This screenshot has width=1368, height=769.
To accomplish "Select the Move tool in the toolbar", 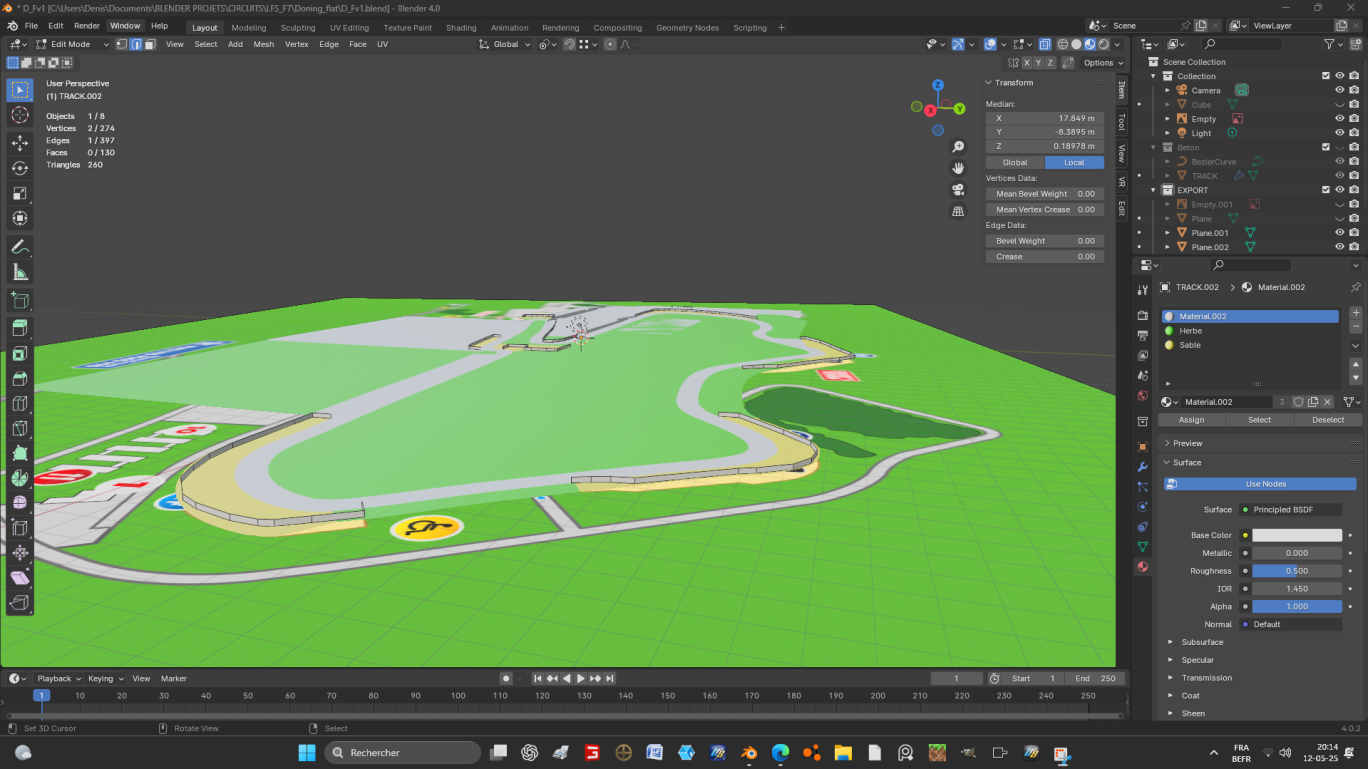I will click(20, 143).
